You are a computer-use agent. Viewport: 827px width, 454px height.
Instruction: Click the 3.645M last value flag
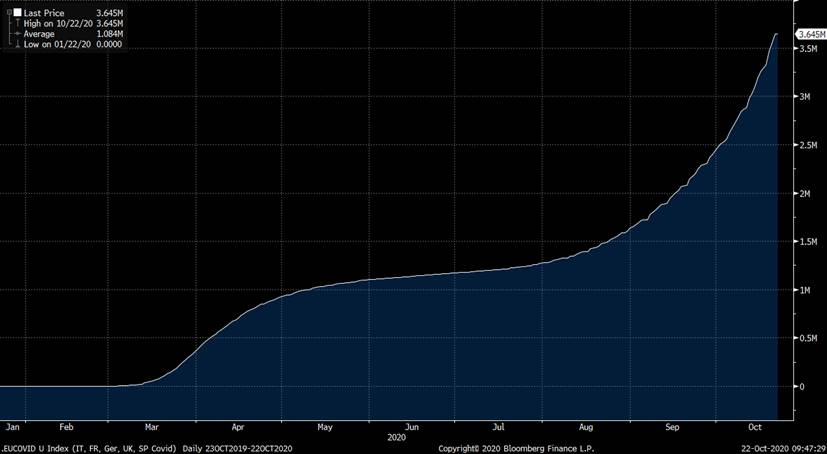pos(809,34)
